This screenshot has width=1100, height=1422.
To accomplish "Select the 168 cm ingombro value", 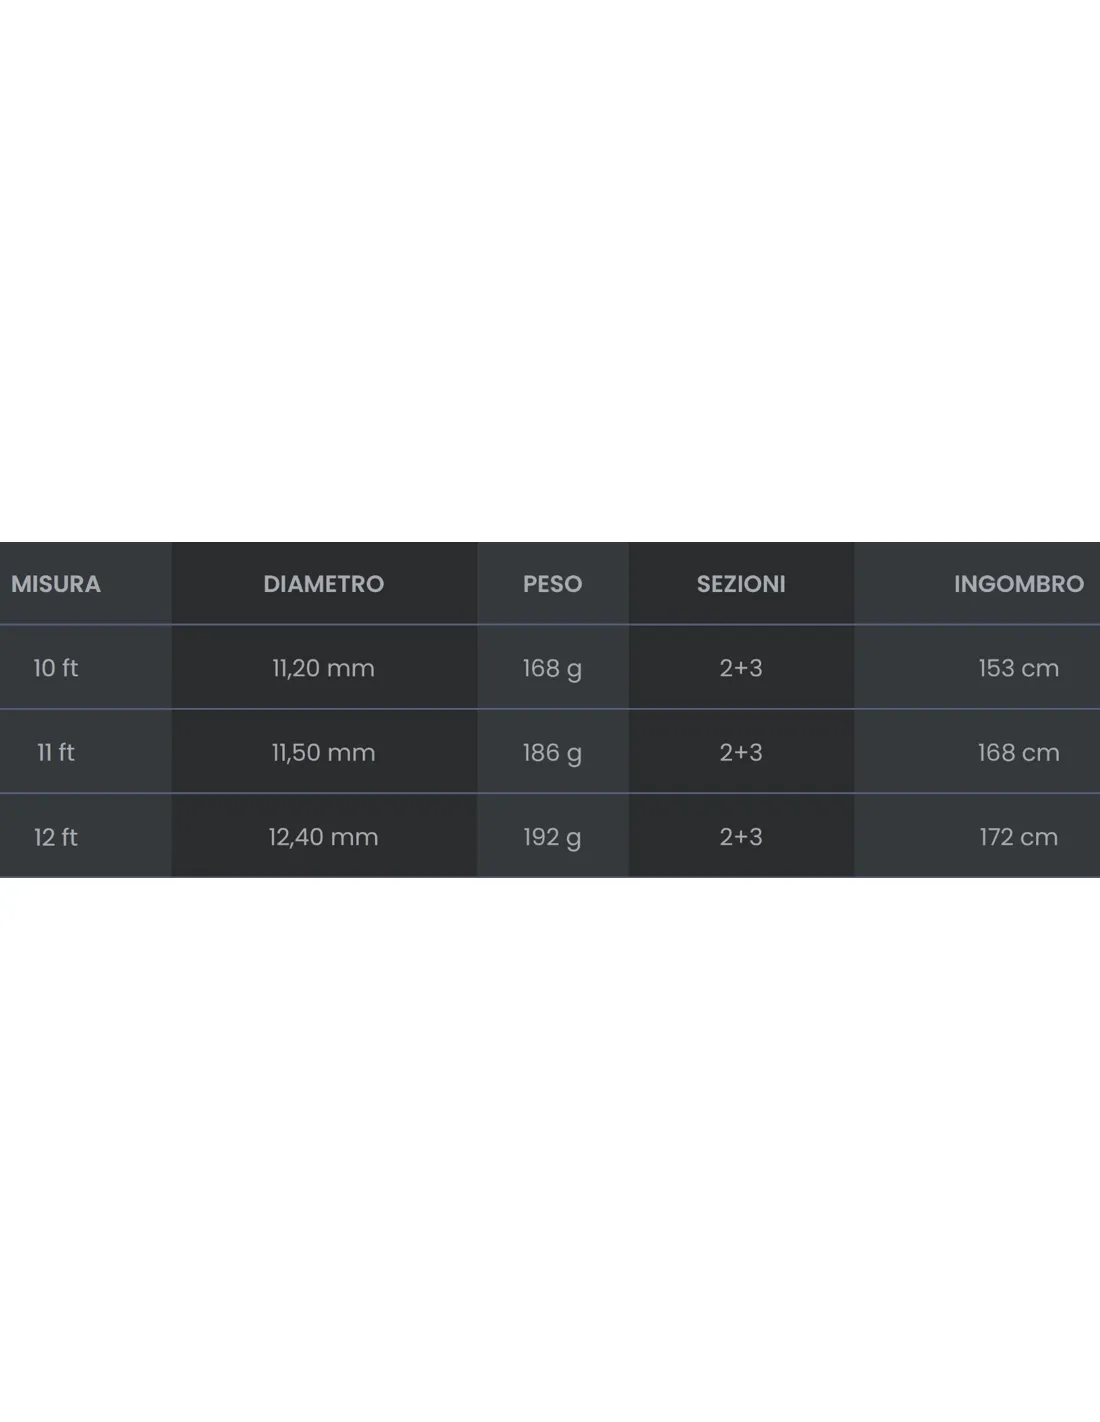I will [x=1018, y=752].
